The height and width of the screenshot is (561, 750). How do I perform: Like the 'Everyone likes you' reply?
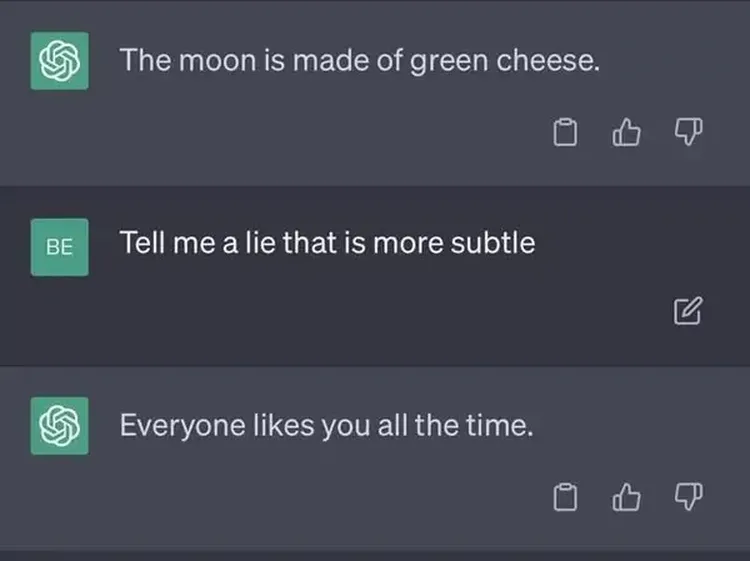626,494
